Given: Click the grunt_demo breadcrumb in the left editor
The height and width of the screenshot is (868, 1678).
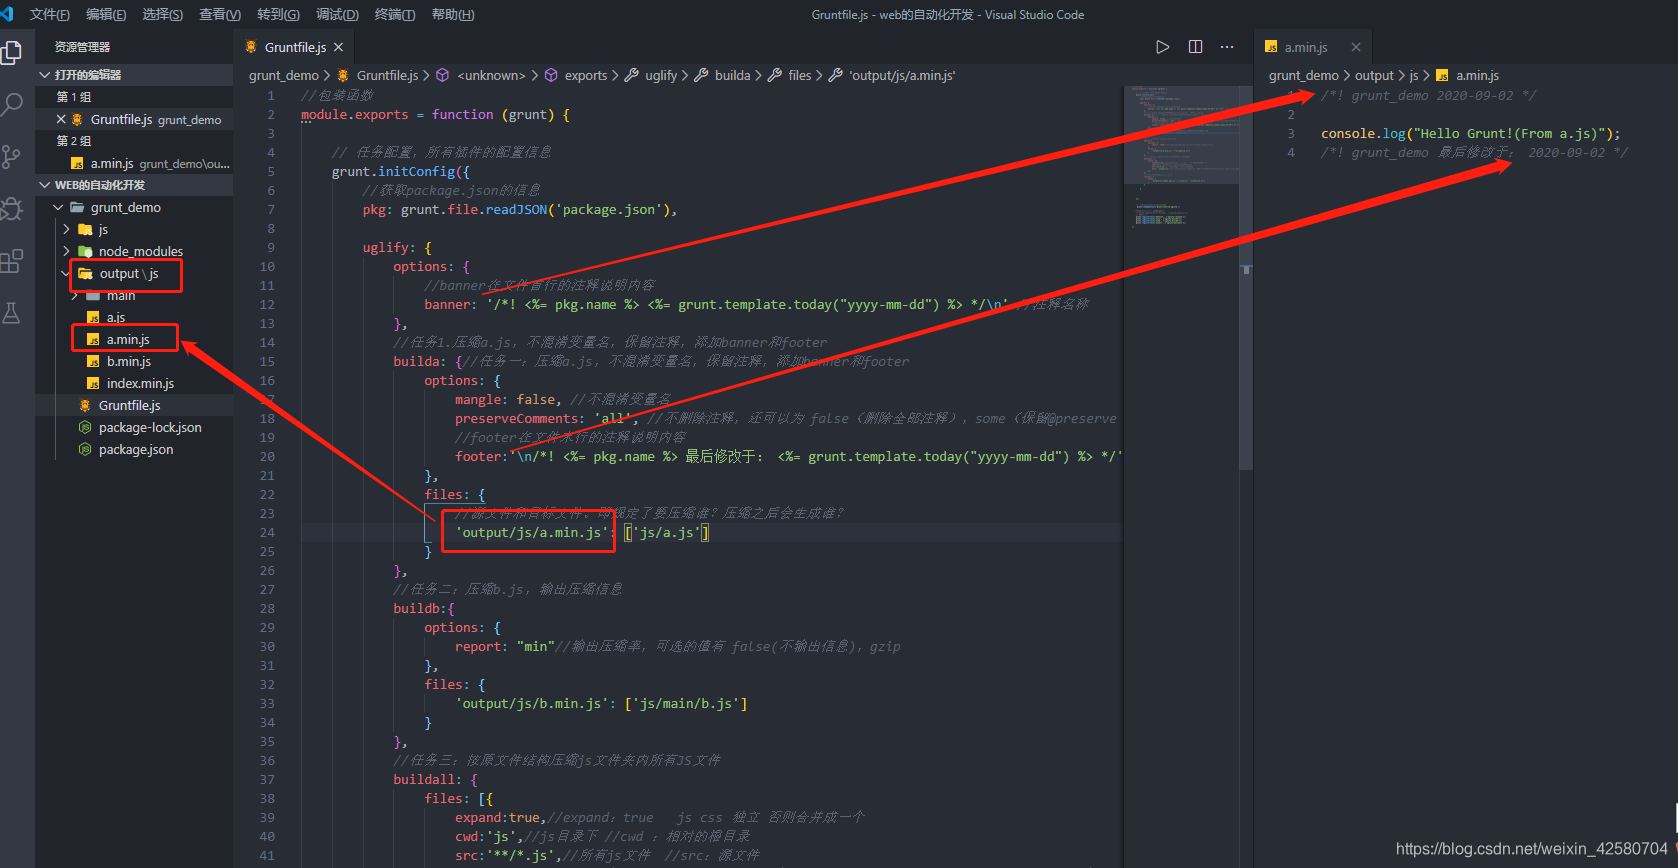Looking at the screenshot, I should tap(283, 75).
